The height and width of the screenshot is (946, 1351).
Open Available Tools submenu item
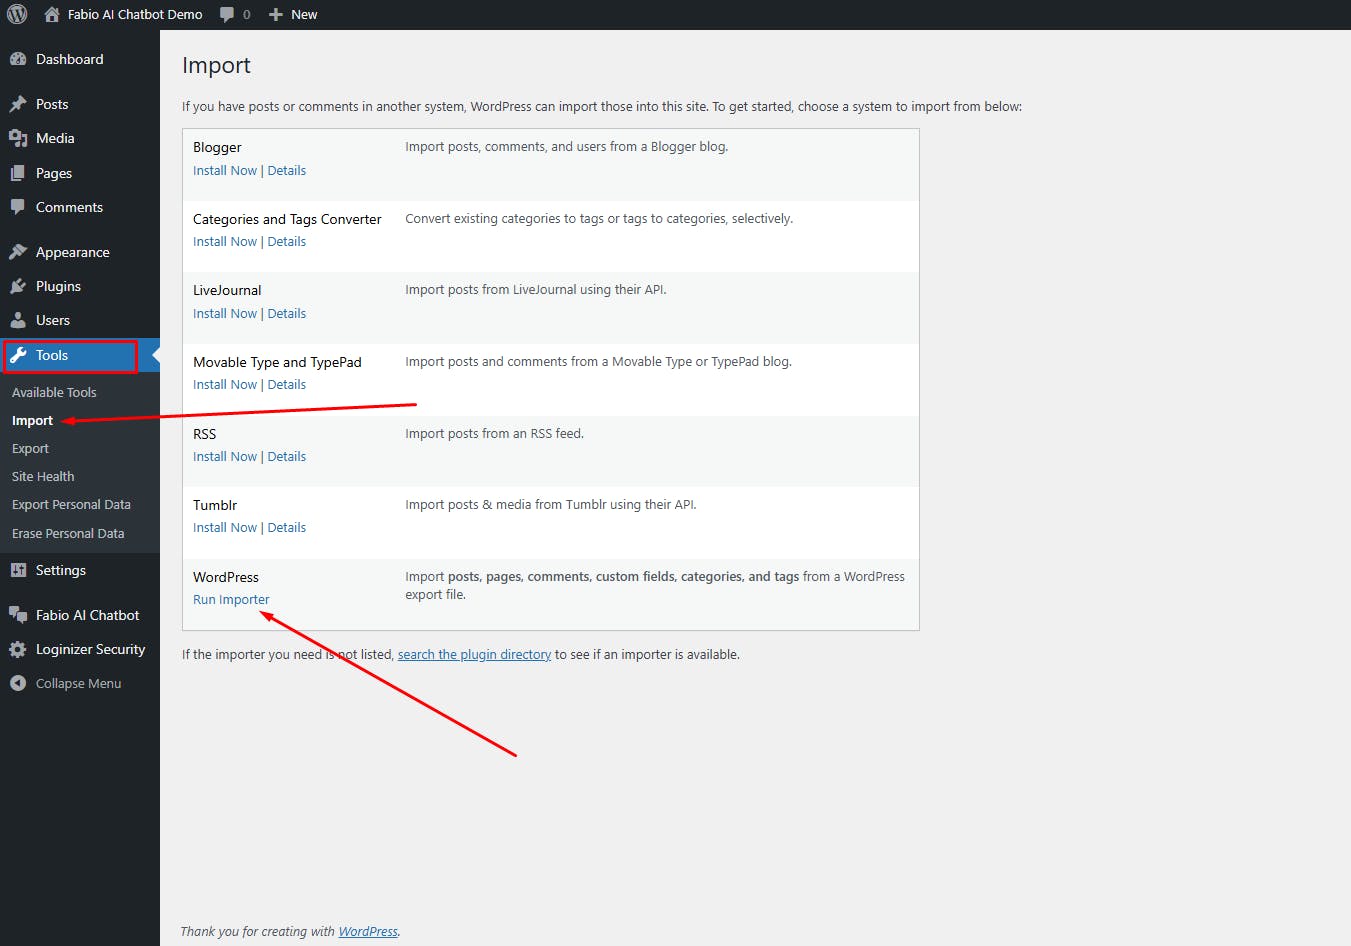pos(54,392)
